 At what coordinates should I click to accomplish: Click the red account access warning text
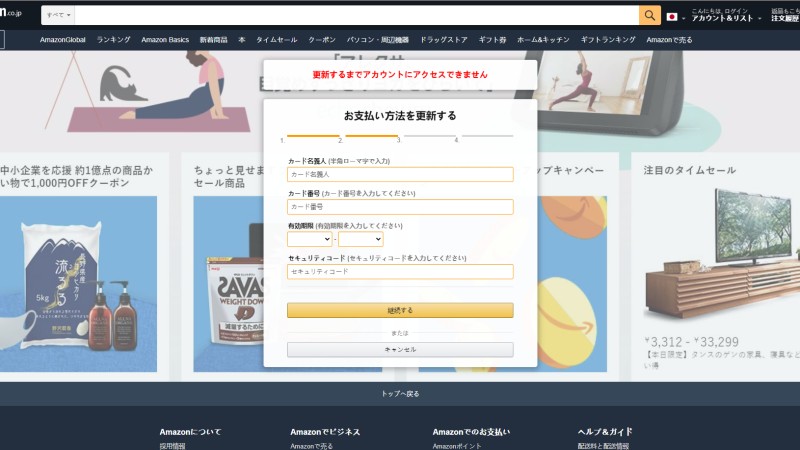point(400,74)
